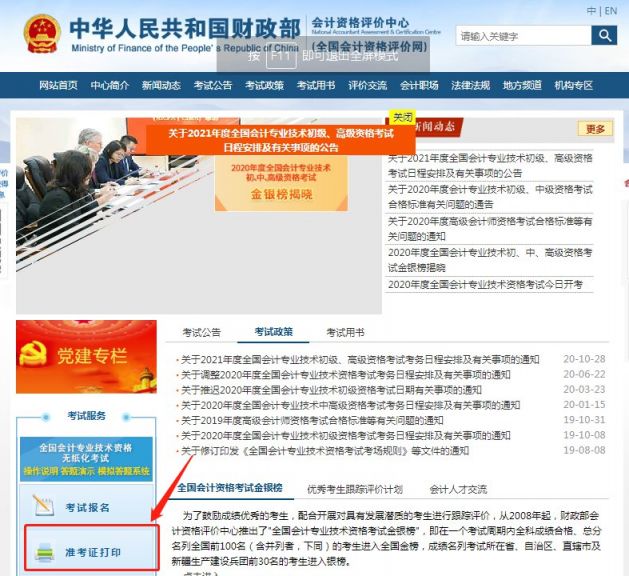Screen dimensions: 629x576
Task: Select the 会计人才交流 tab
Action: [x=458, y=489]
